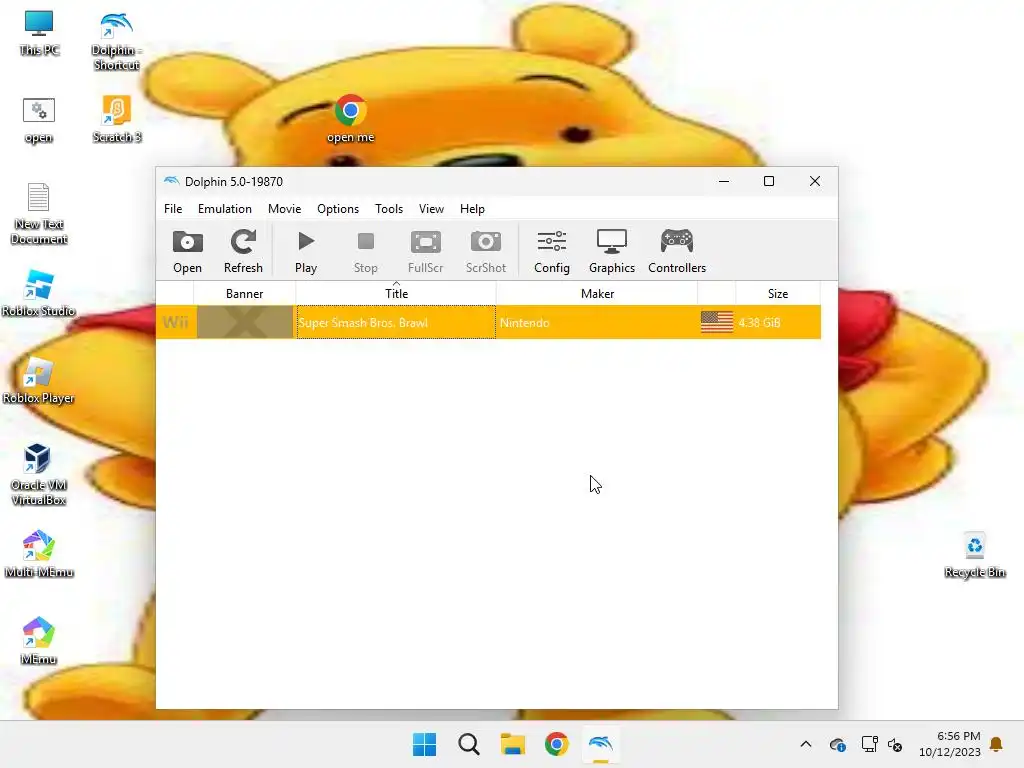Minimize the Dolphin window
The image size is (1024, 768).
724,181
